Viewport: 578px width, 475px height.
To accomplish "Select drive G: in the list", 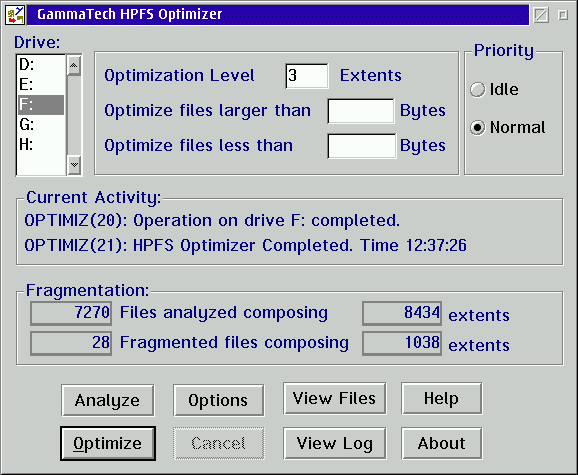I will tap(41, 125).
